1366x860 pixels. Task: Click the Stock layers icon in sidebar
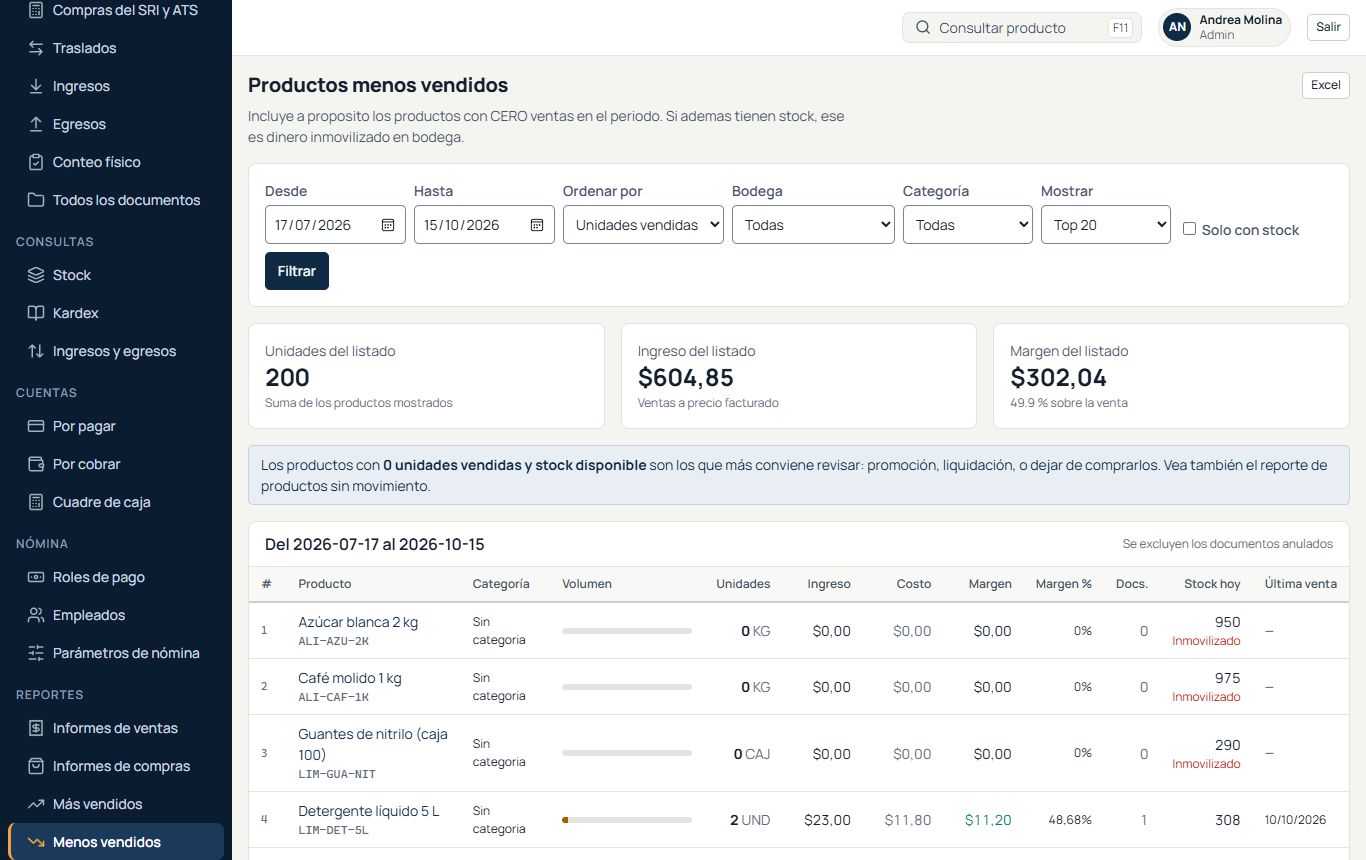click(x=36, y=275)
